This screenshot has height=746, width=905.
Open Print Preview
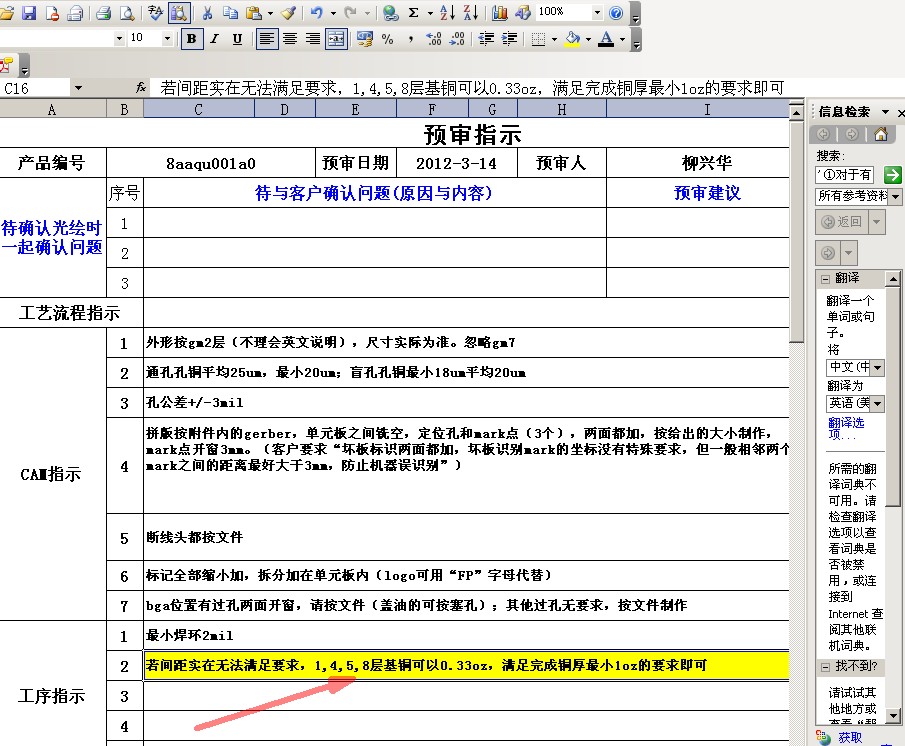[x=128, y=13]
